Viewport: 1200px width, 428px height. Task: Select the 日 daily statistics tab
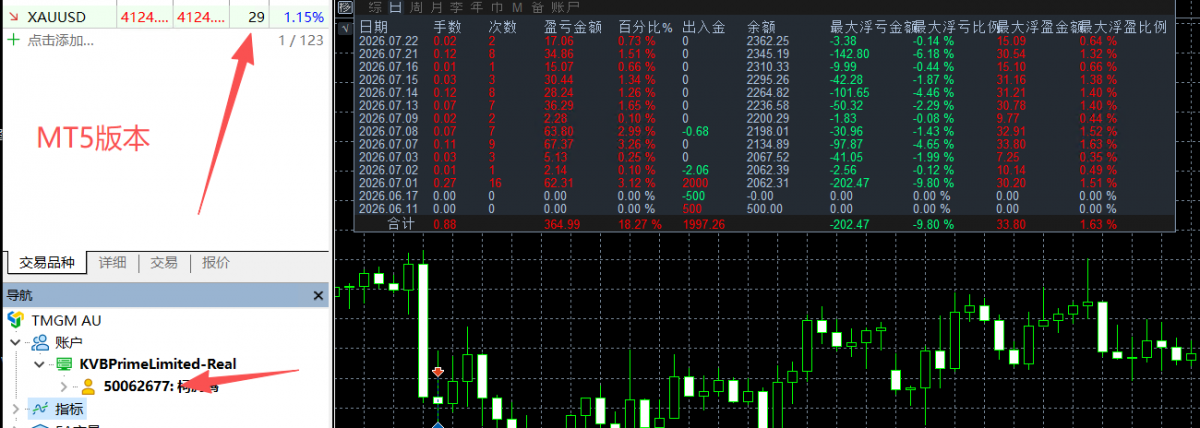click(x=395, y=8)
